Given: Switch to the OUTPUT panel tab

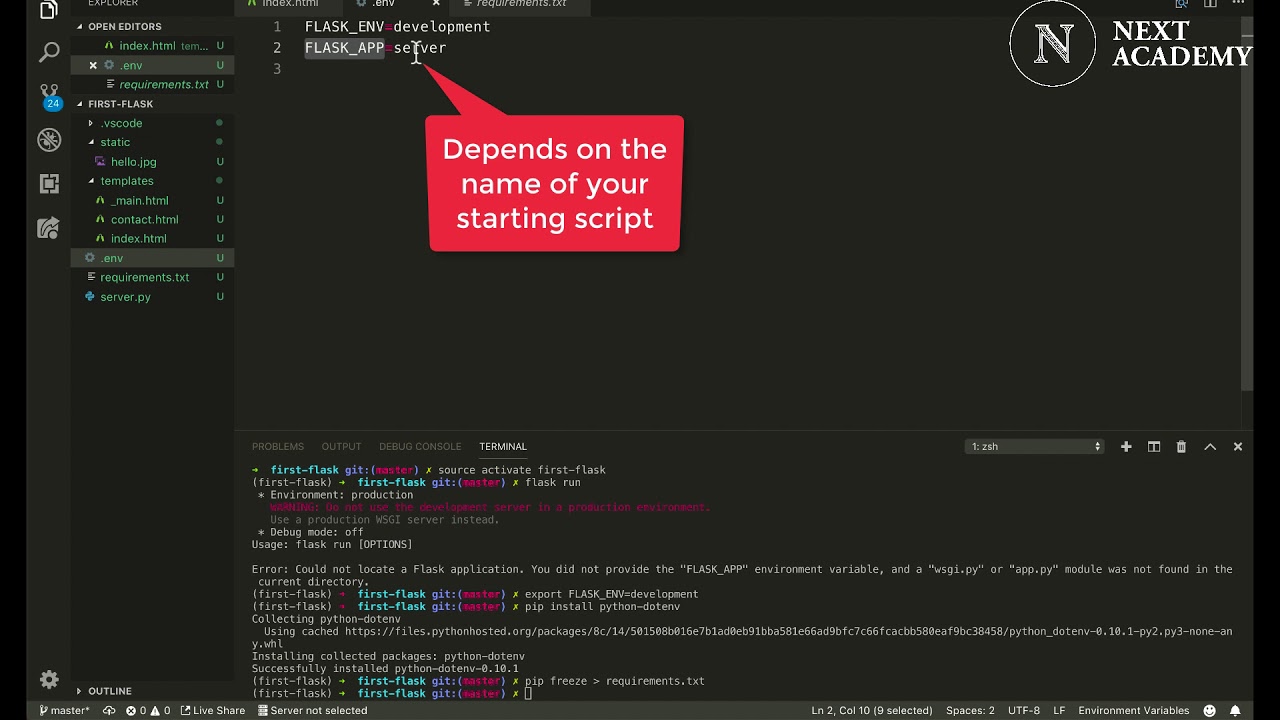Looking at the screenshot, I should click(x=341, y=447).
